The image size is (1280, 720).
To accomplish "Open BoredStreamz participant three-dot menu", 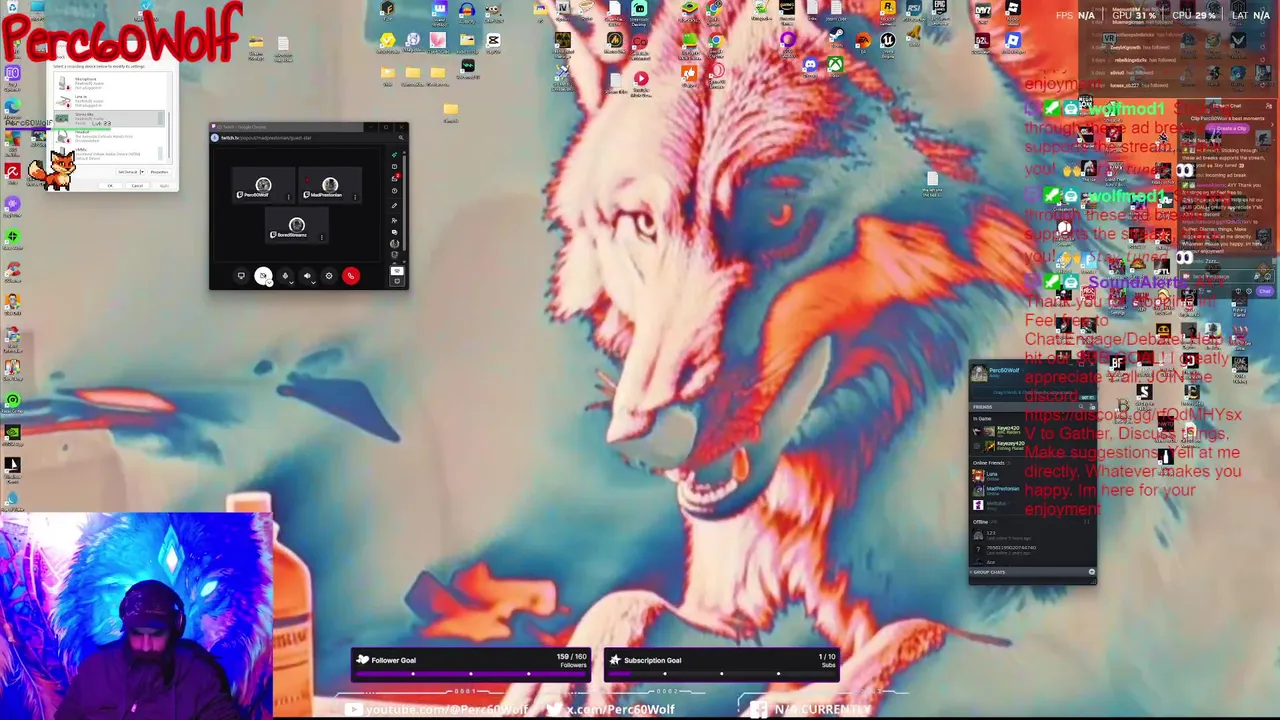I will (x=322, y=237).
